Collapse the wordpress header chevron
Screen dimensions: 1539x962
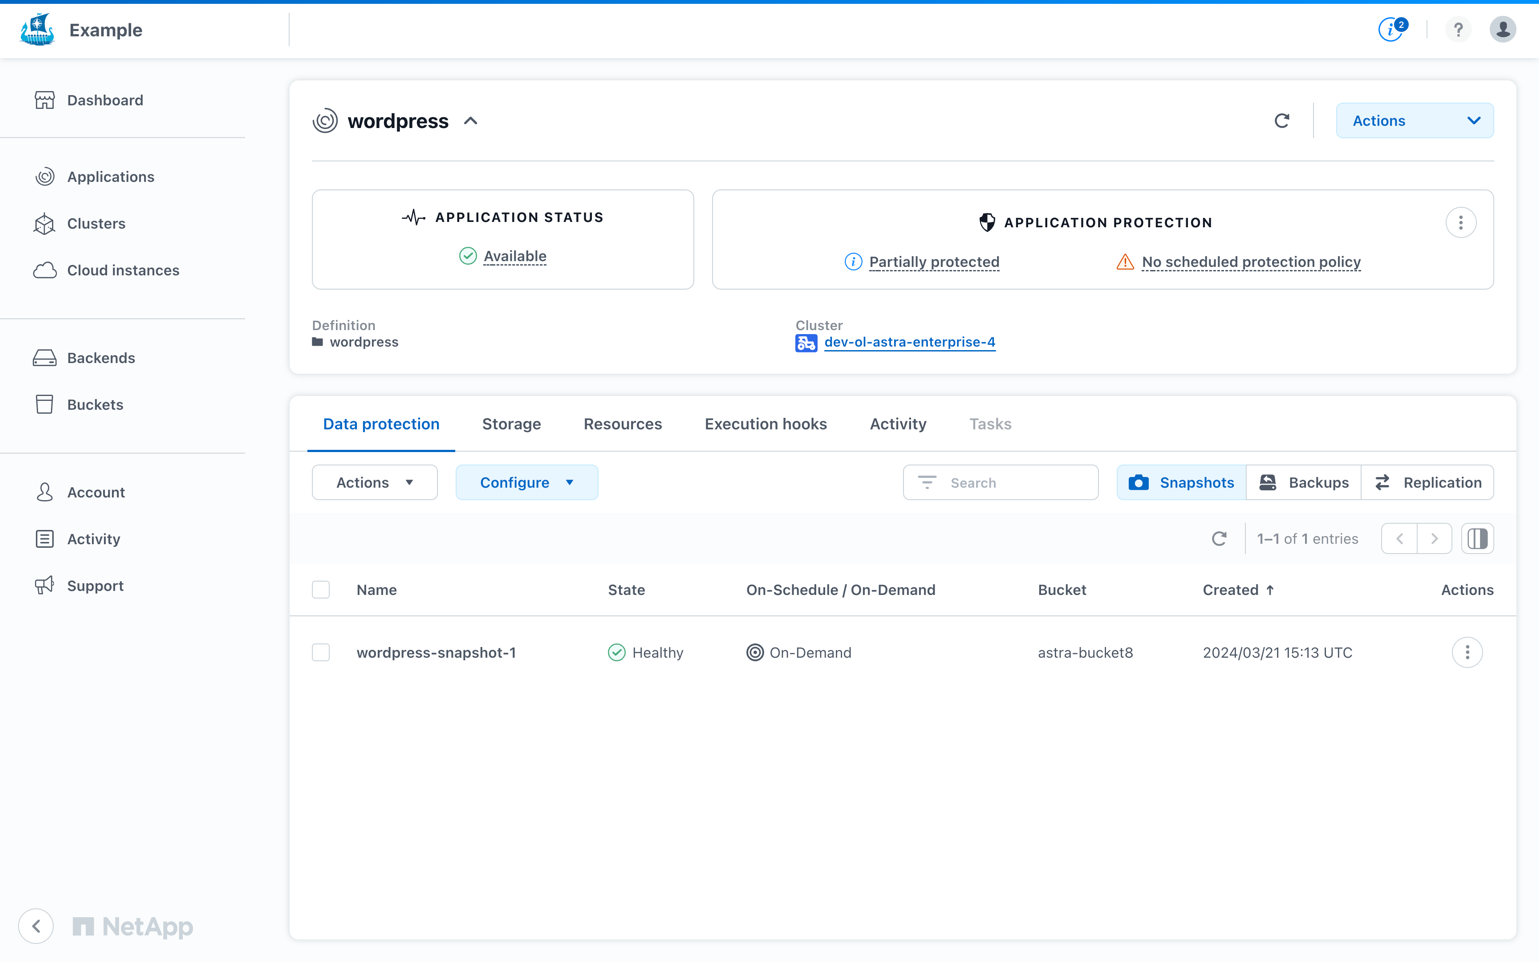coord(471,121)
